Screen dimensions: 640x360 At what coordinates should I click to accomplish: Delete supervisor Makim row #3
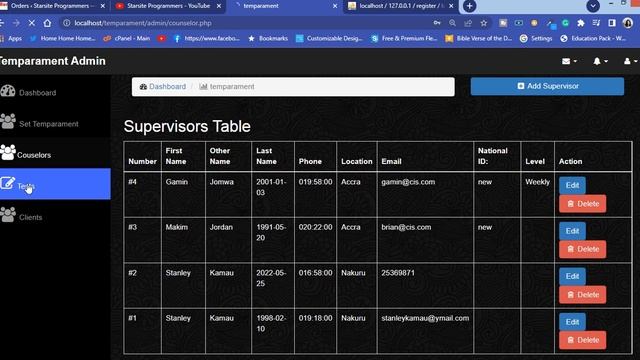click(x=582, y=249)
